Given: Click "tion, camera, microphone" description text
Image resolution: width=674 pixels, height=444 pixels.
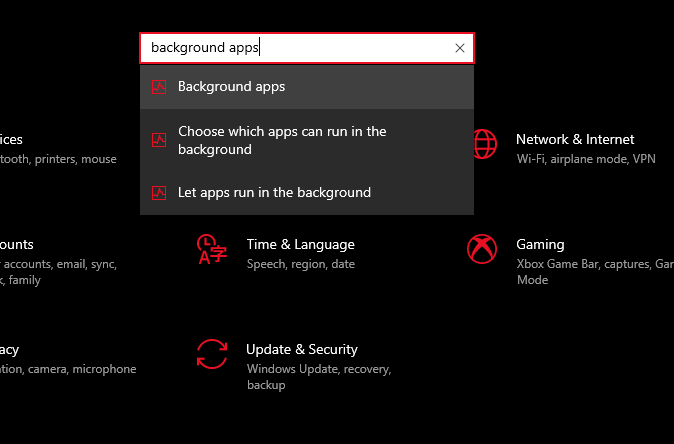Looking at the screenshot, I should [x=68, y=369].
